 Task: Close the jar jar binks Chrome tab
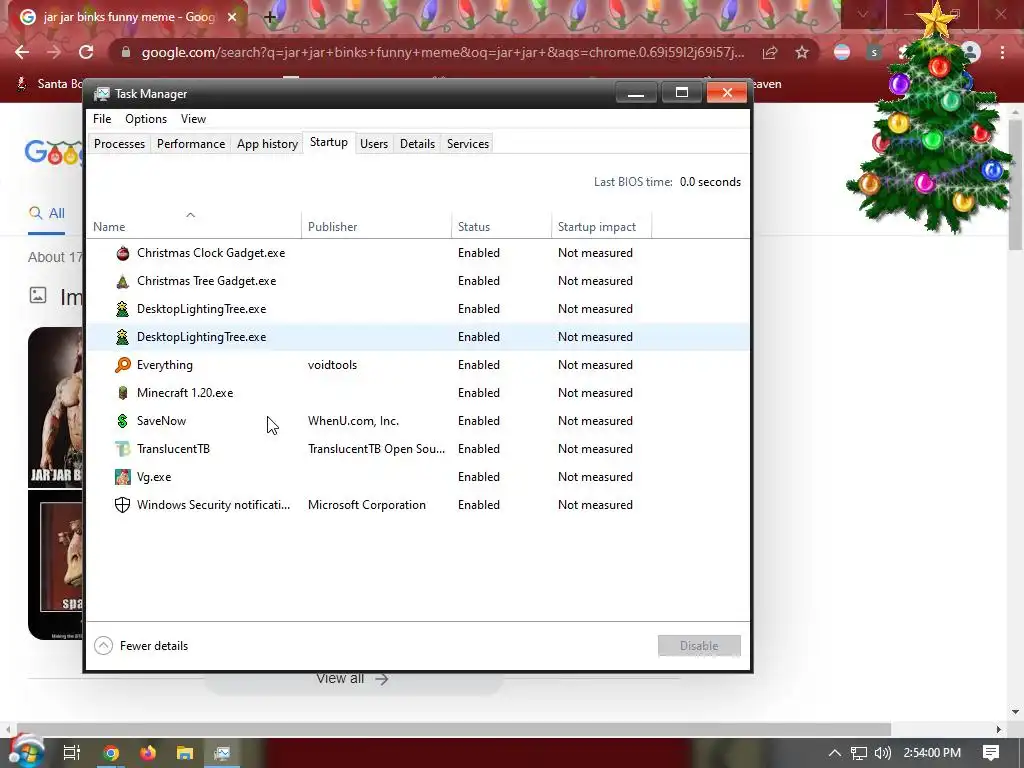[x=232, y=17]
